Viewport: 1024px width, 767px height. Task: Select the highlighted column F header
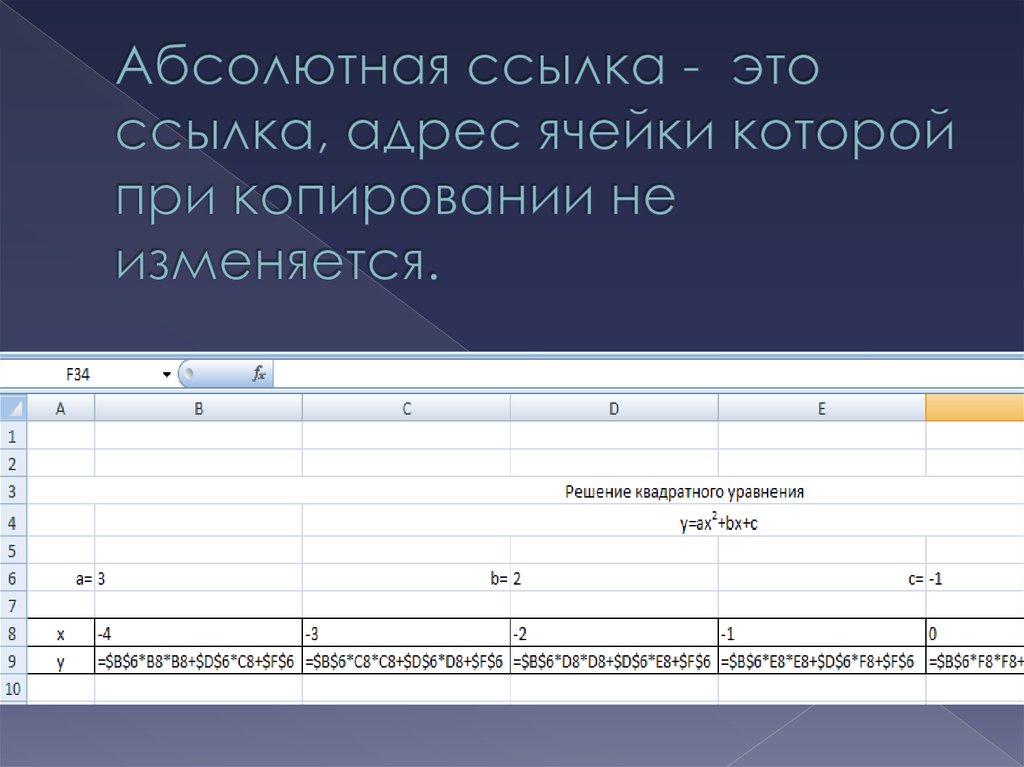pyautogui.click(x=974, y=409)
